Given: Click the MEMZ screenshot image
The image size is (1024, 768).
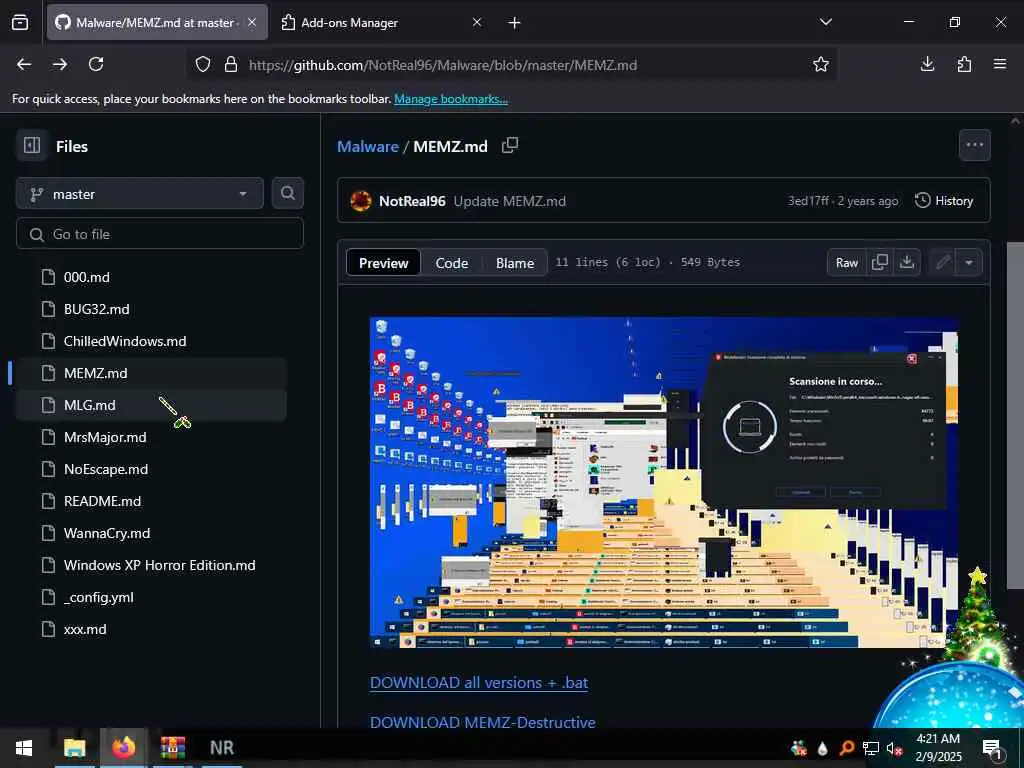Looking at the screenshot, I should [664, 483].
